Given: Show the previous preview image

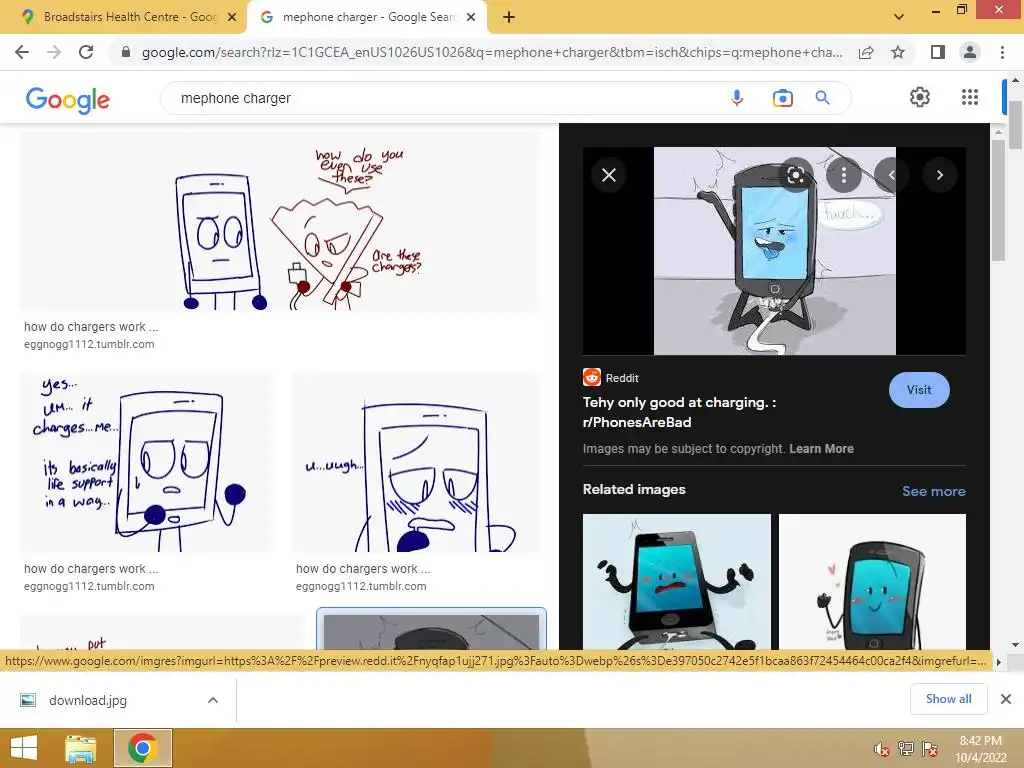Looking at the screenshot, I should [x=891, y=175].
